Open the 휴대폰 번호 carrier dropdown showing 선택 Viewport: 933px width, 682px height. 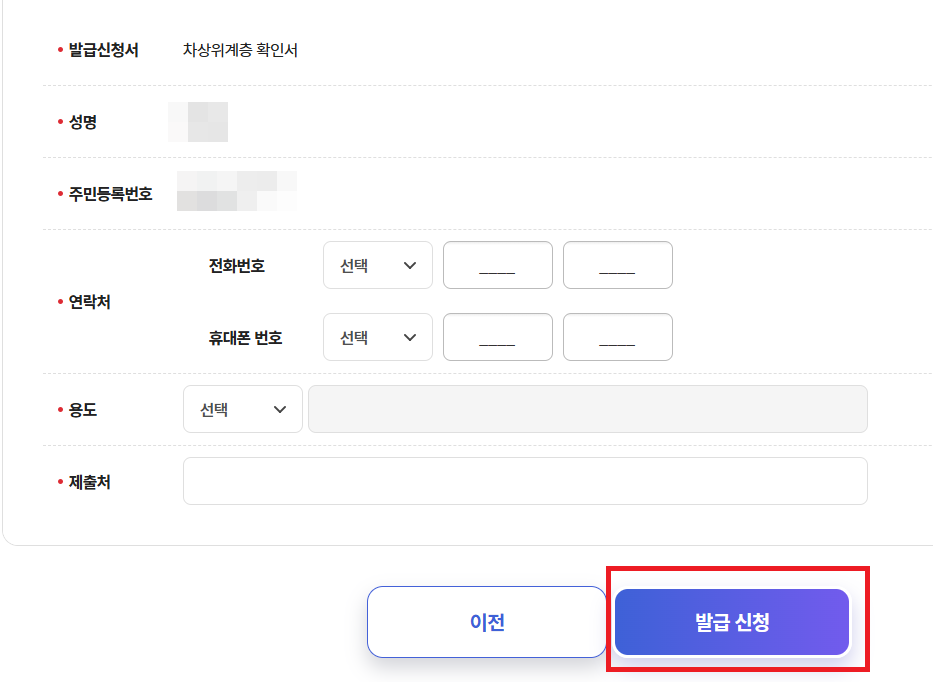click(377, 336)
